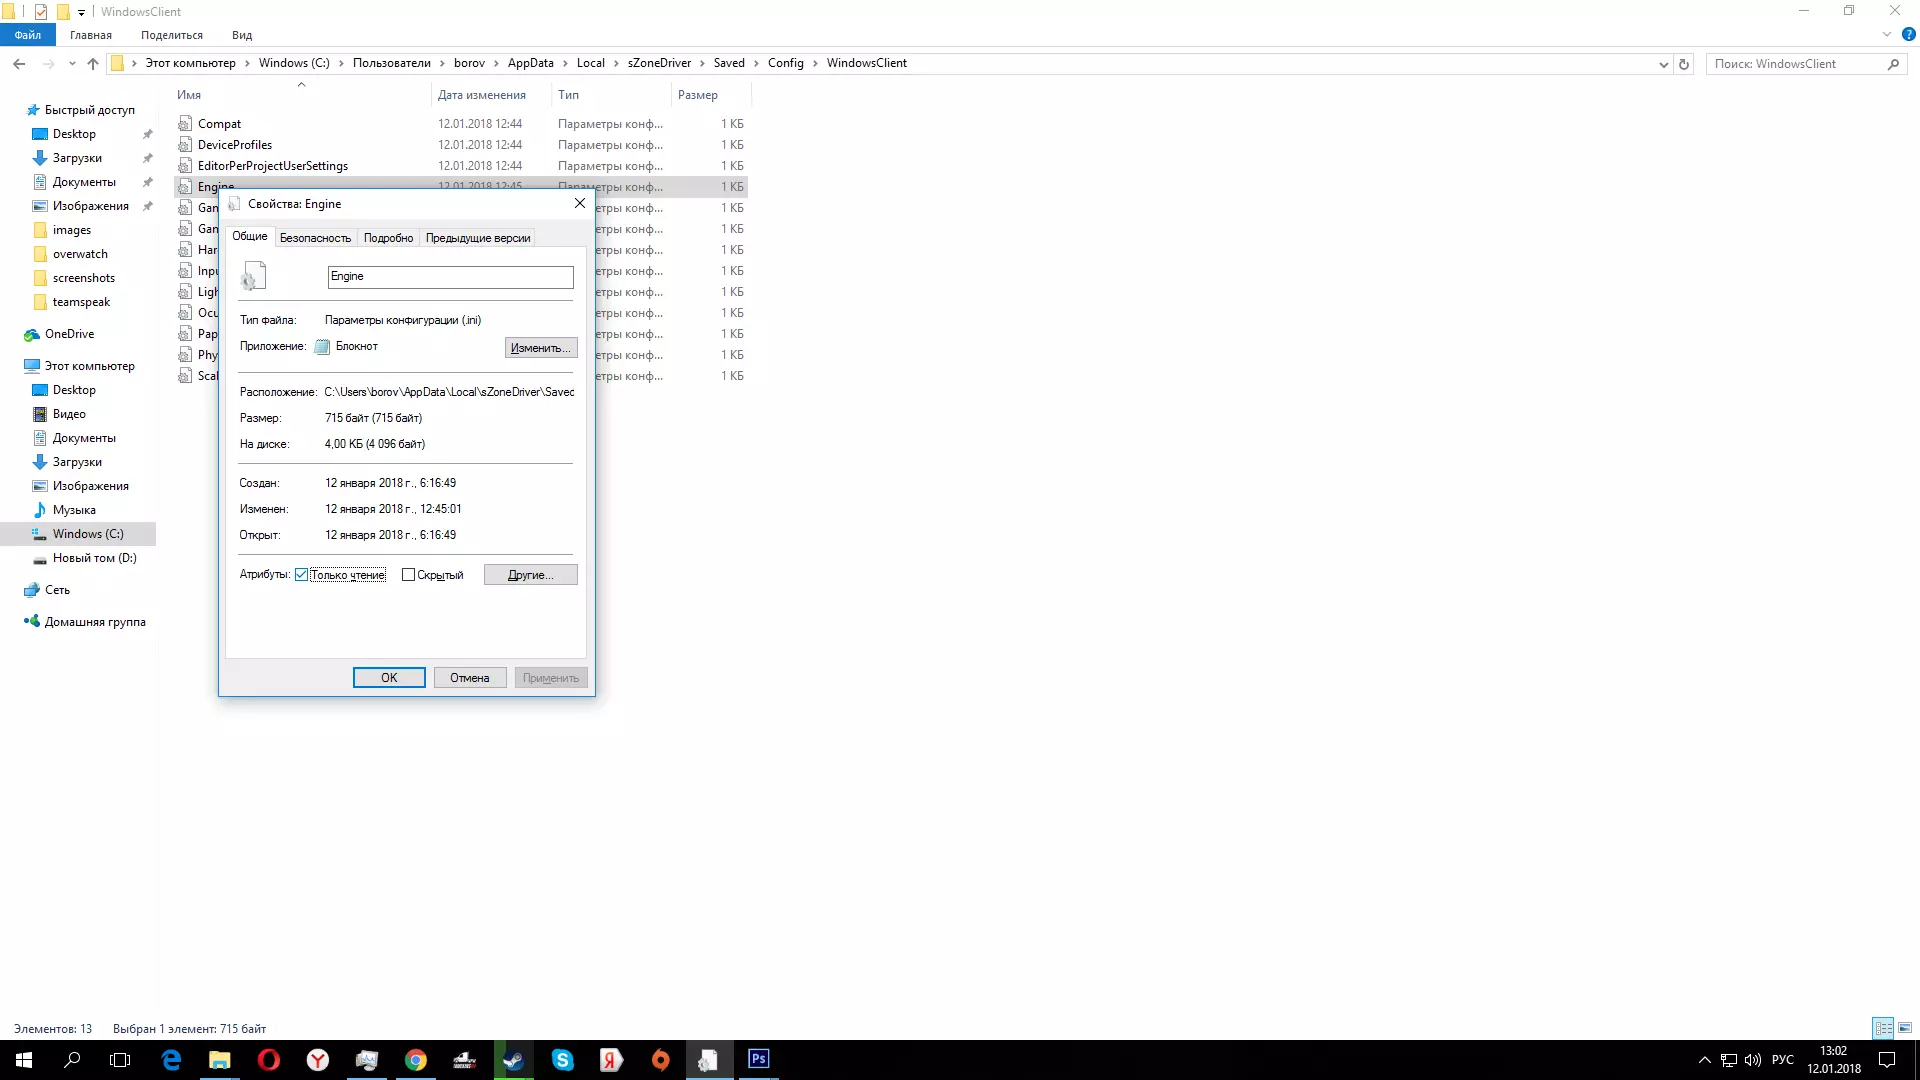Expand the ribbon chevron
Viewport: 1920px width, 1080px height.
[1886, 34]
